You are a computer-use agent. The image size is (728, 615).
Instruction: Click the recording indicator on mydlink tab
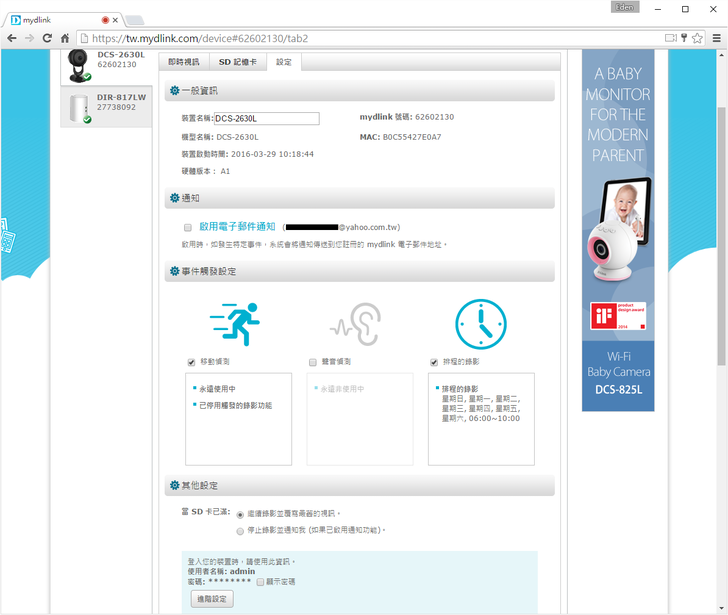pyautogui.click(x=105, y=20)
